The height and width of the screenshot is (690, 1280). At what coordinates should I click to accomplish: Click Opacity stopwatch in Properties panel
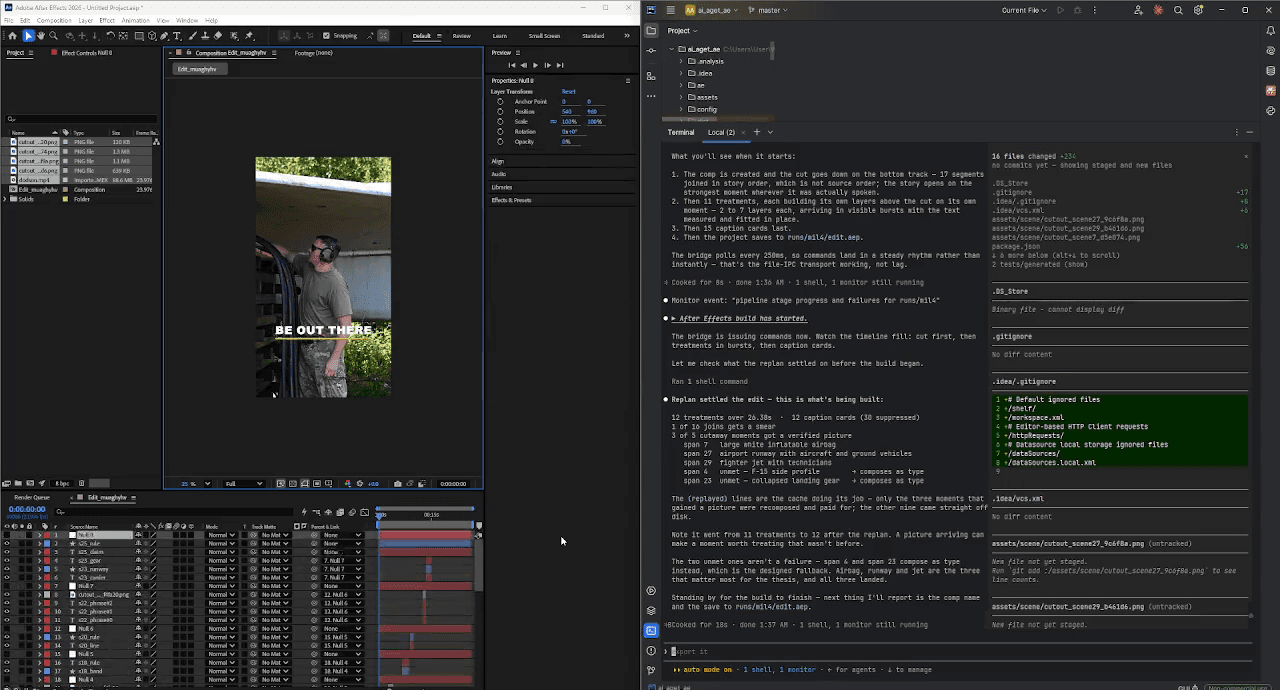coord(500,141)
